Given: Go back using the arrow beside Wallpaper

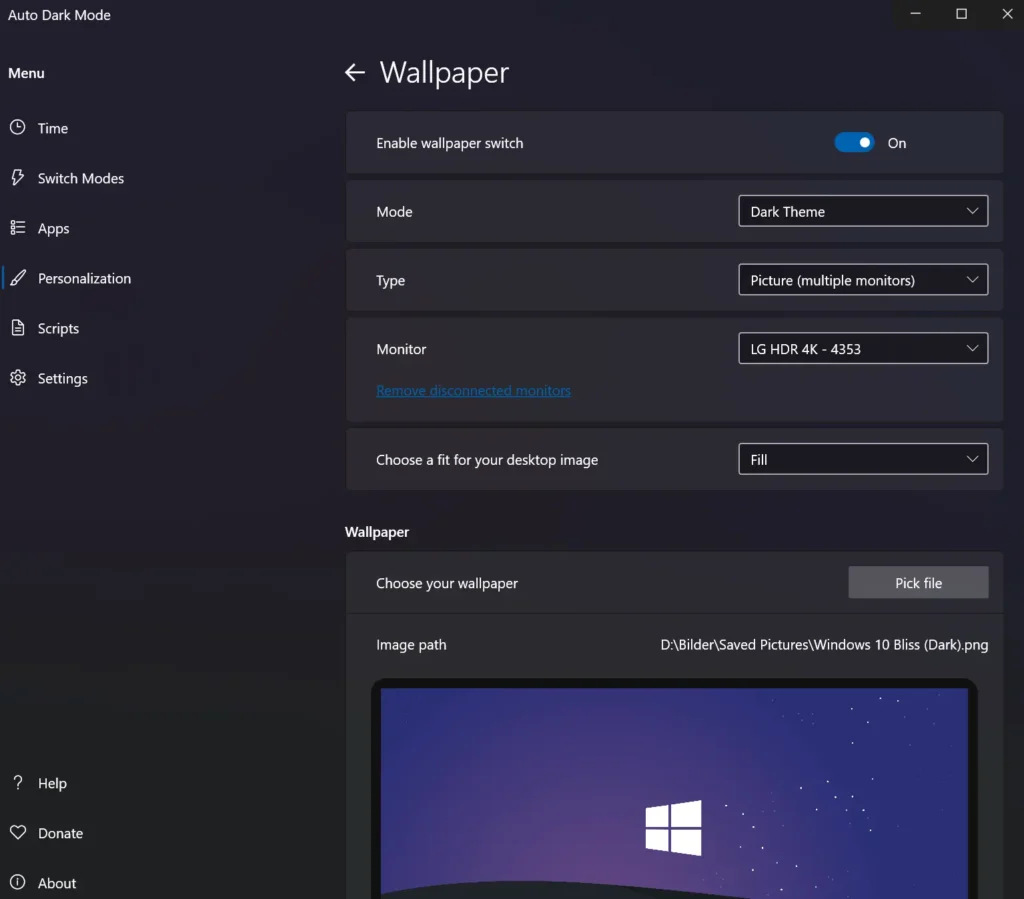Looking at the screenshot, I should [x=355, y=73].
